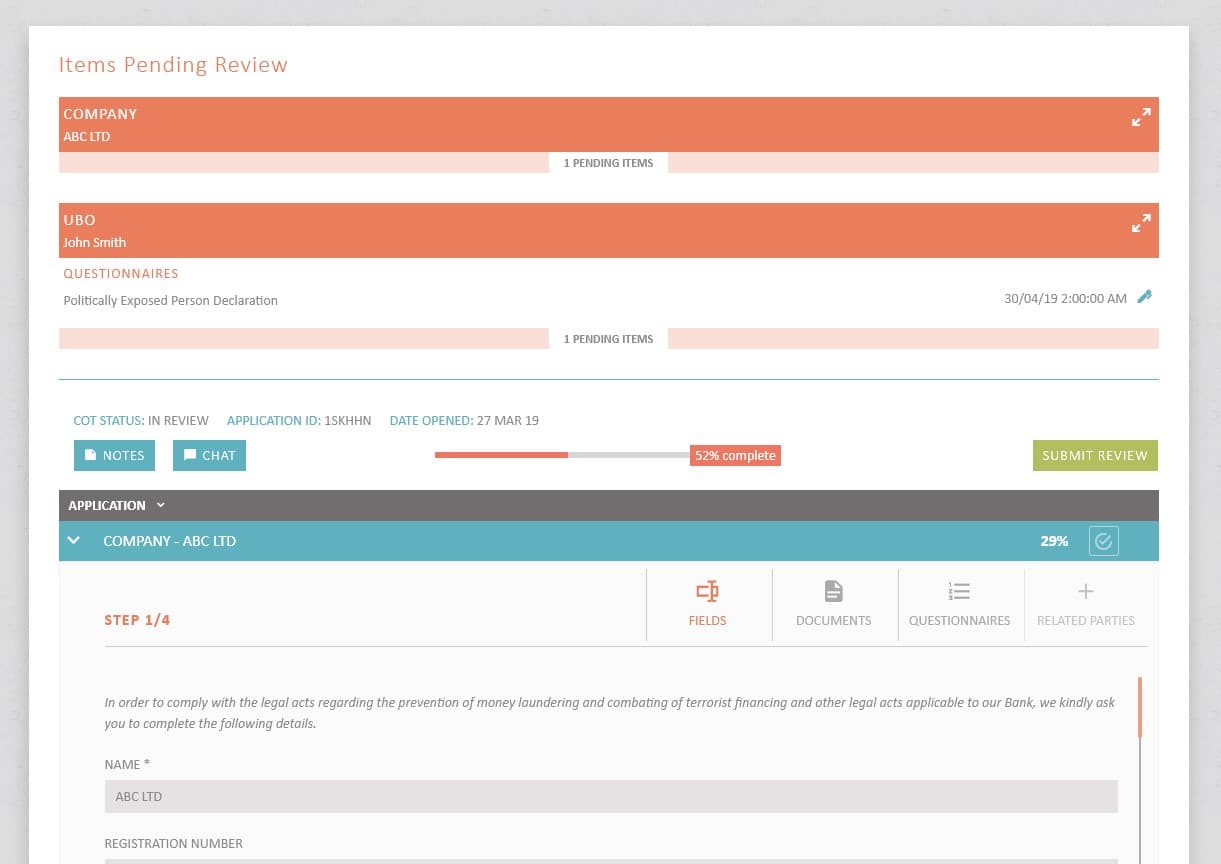
Task: Select the QUESTIONNAIRES heading under UBO
Action: (121, 274)
